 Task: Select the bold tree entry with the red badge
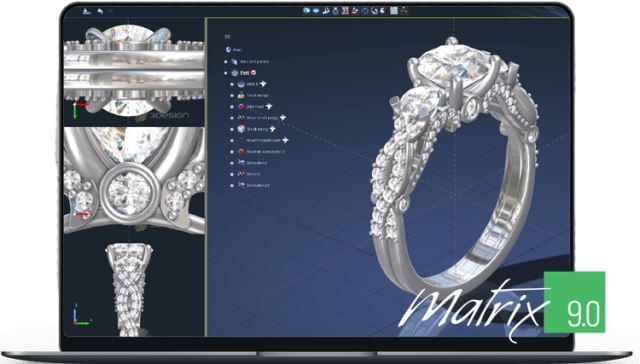244,73
